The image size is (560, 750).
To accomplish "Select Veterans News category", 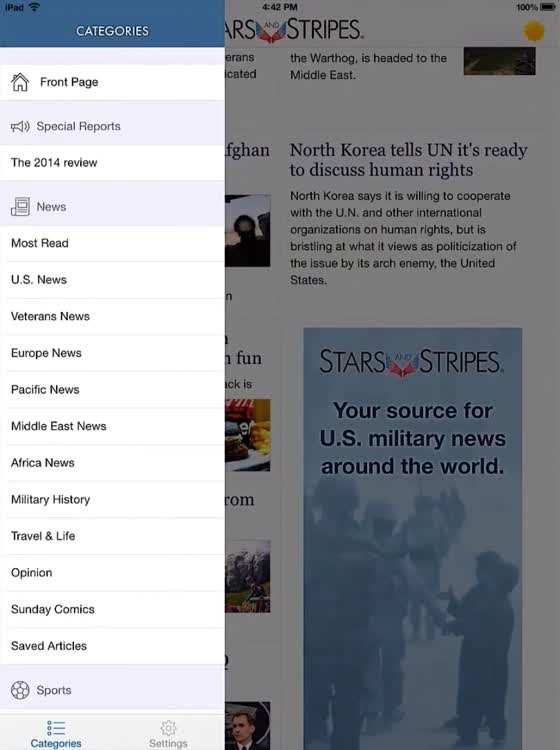I will click(x=112, y=316).
